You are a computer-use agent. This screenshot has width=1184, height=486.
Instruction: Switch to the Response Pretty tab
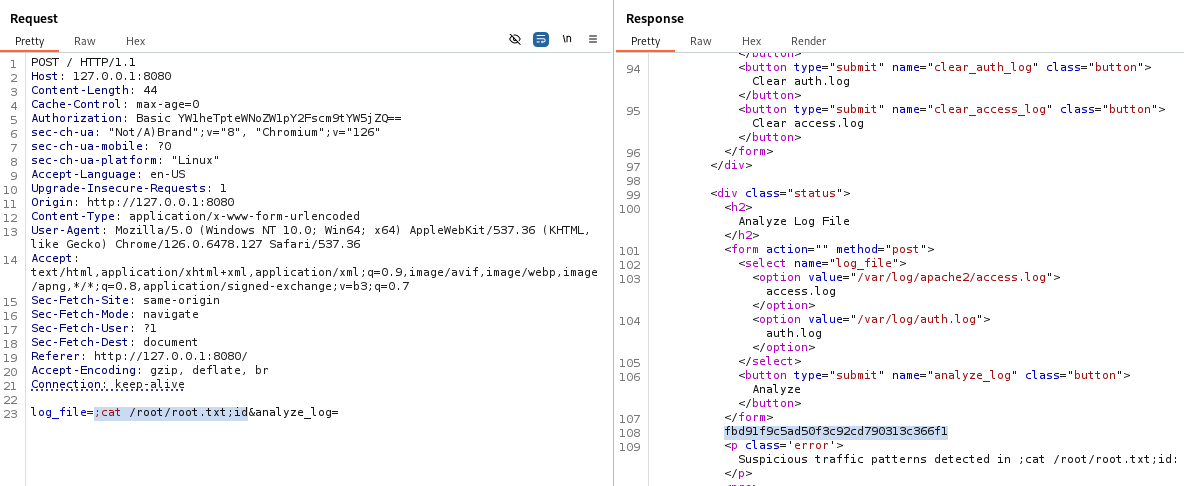point(646,42)
